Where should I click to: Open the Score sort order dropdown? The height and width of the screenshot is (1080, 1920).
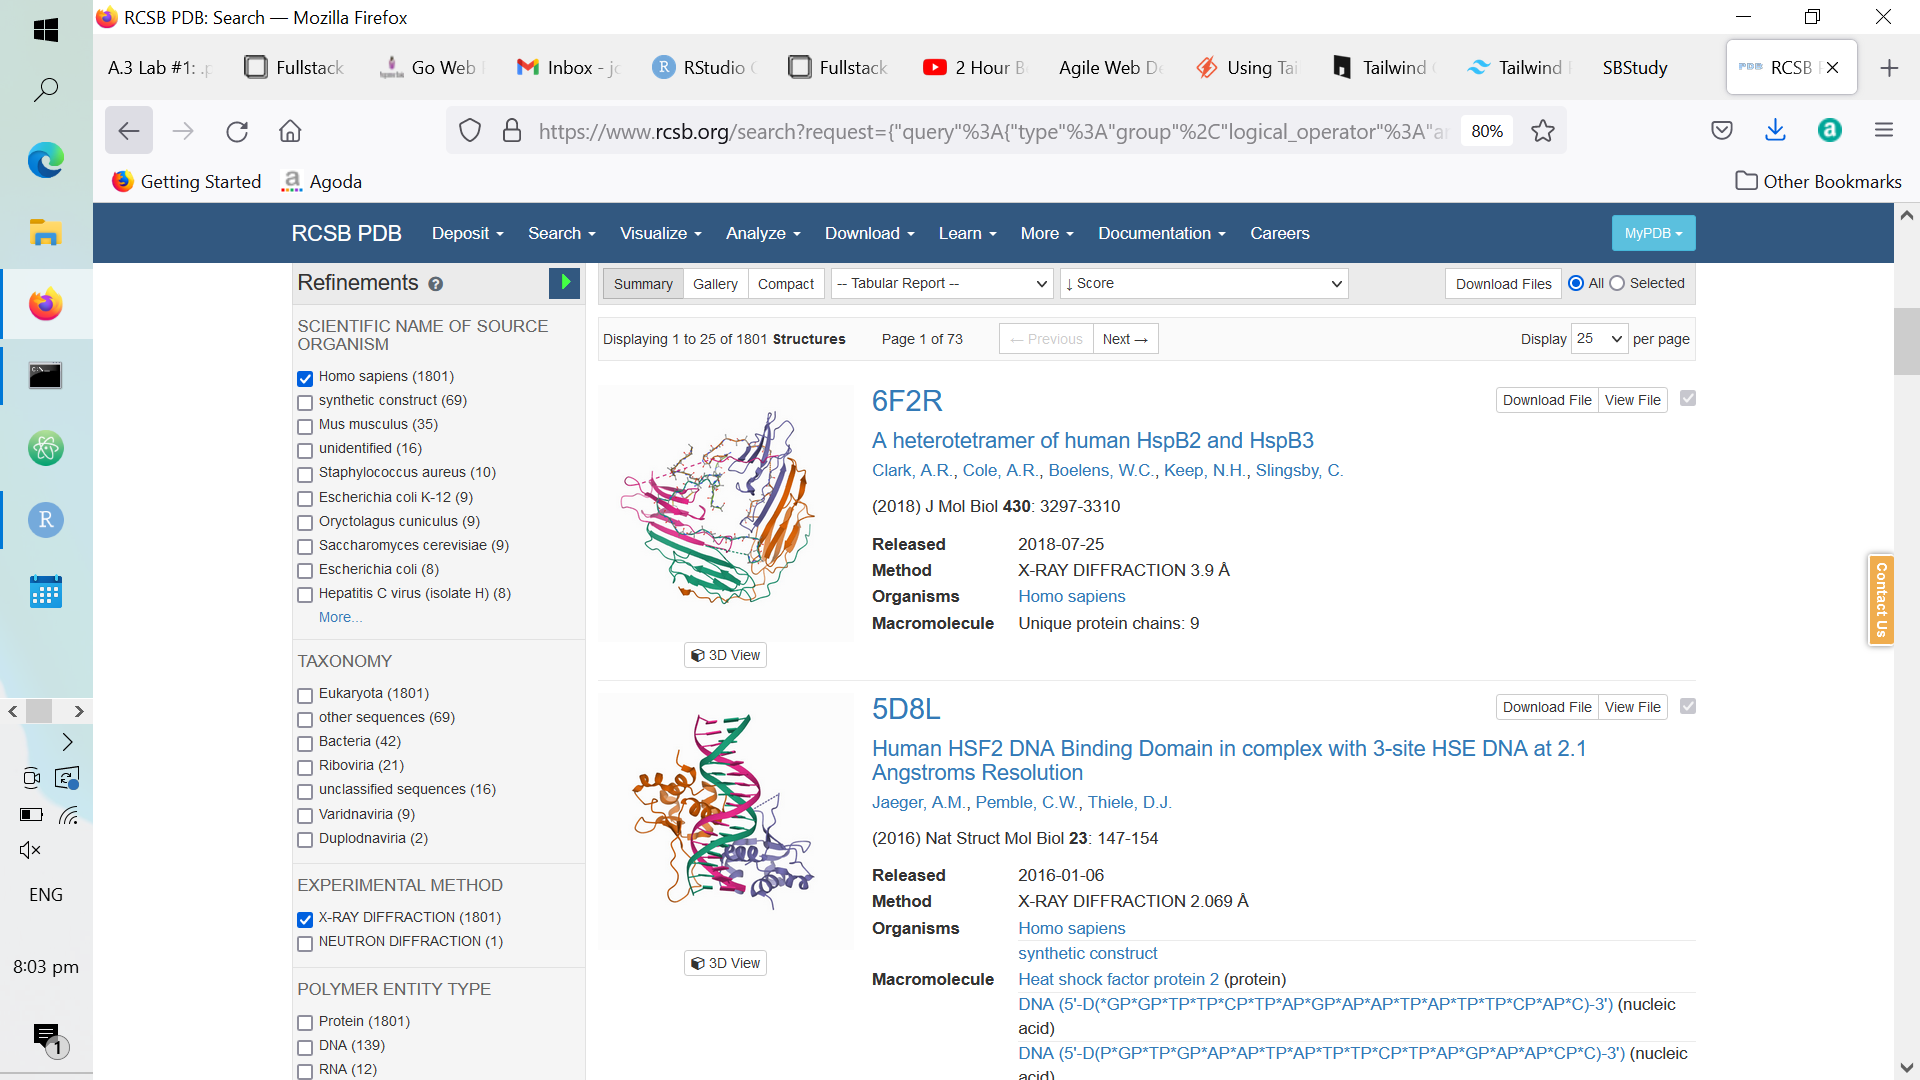tap(1204, 283)
